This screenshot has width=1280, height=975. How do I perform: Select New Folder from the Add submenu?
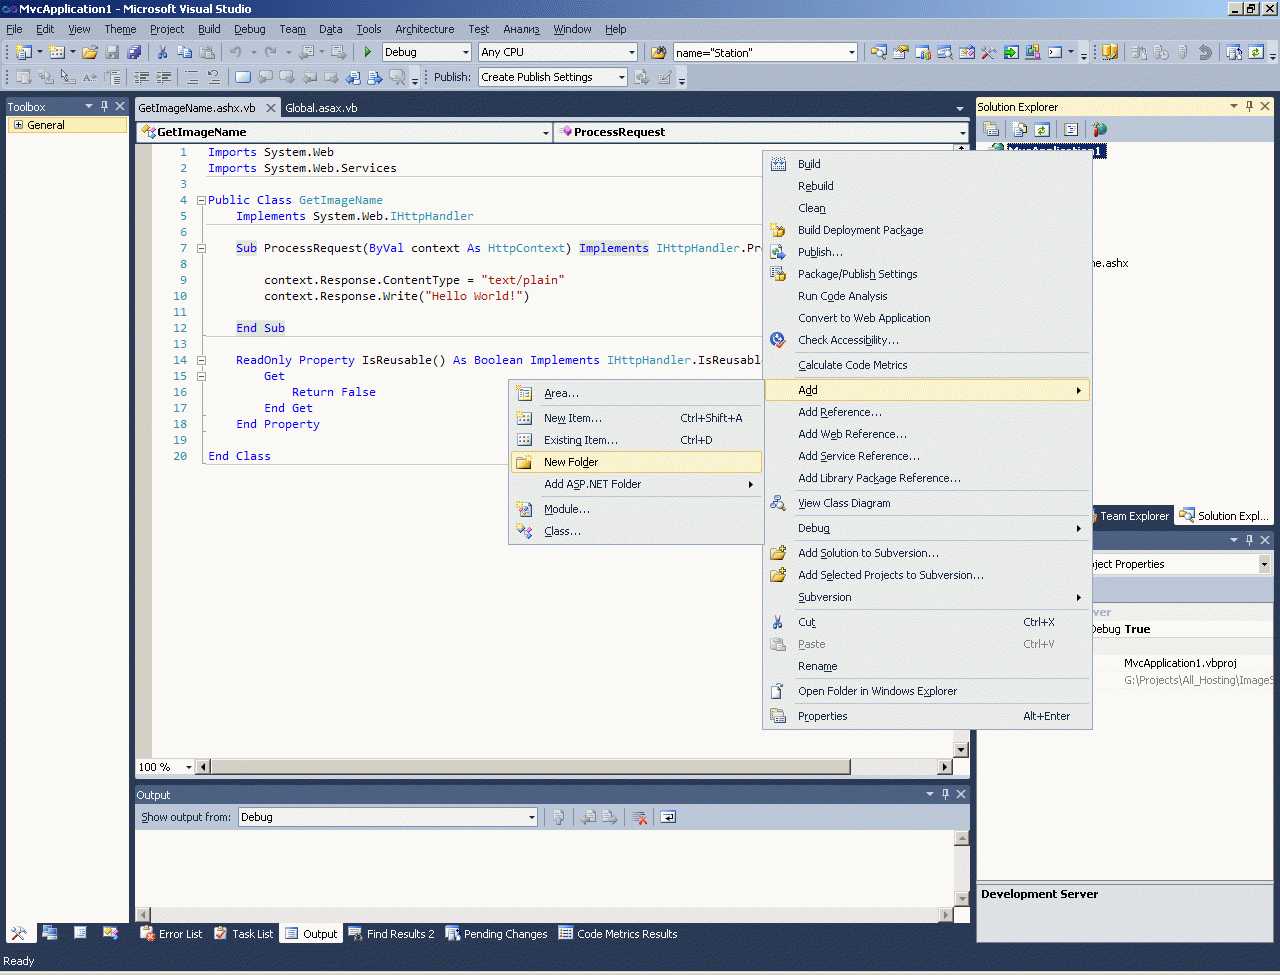point(571,462)
